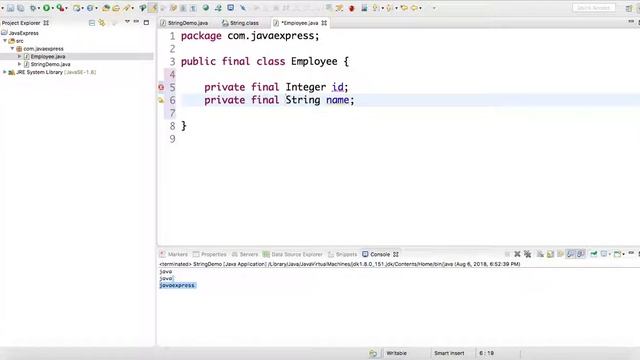Click Remove All Terminated Launches icon
This screenshot has height=360, width=640.
coord(528,254)
